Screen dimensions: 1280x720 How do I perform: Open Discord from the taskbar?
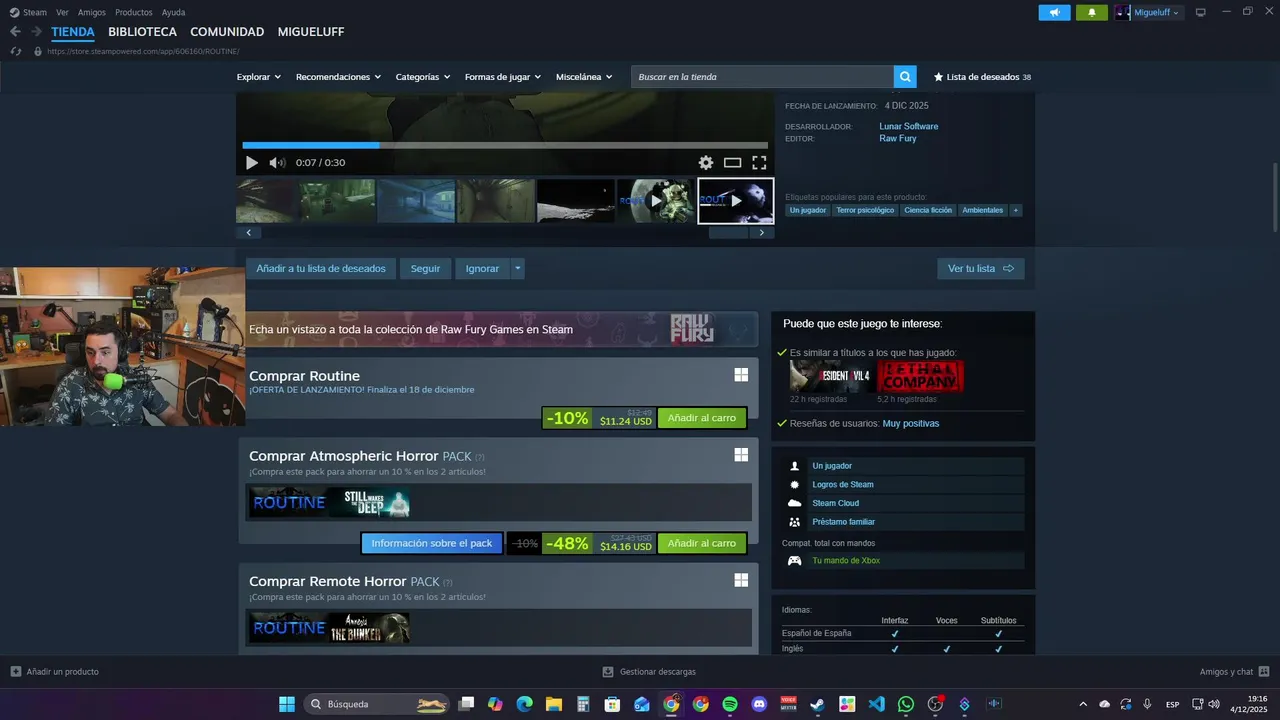759,704
